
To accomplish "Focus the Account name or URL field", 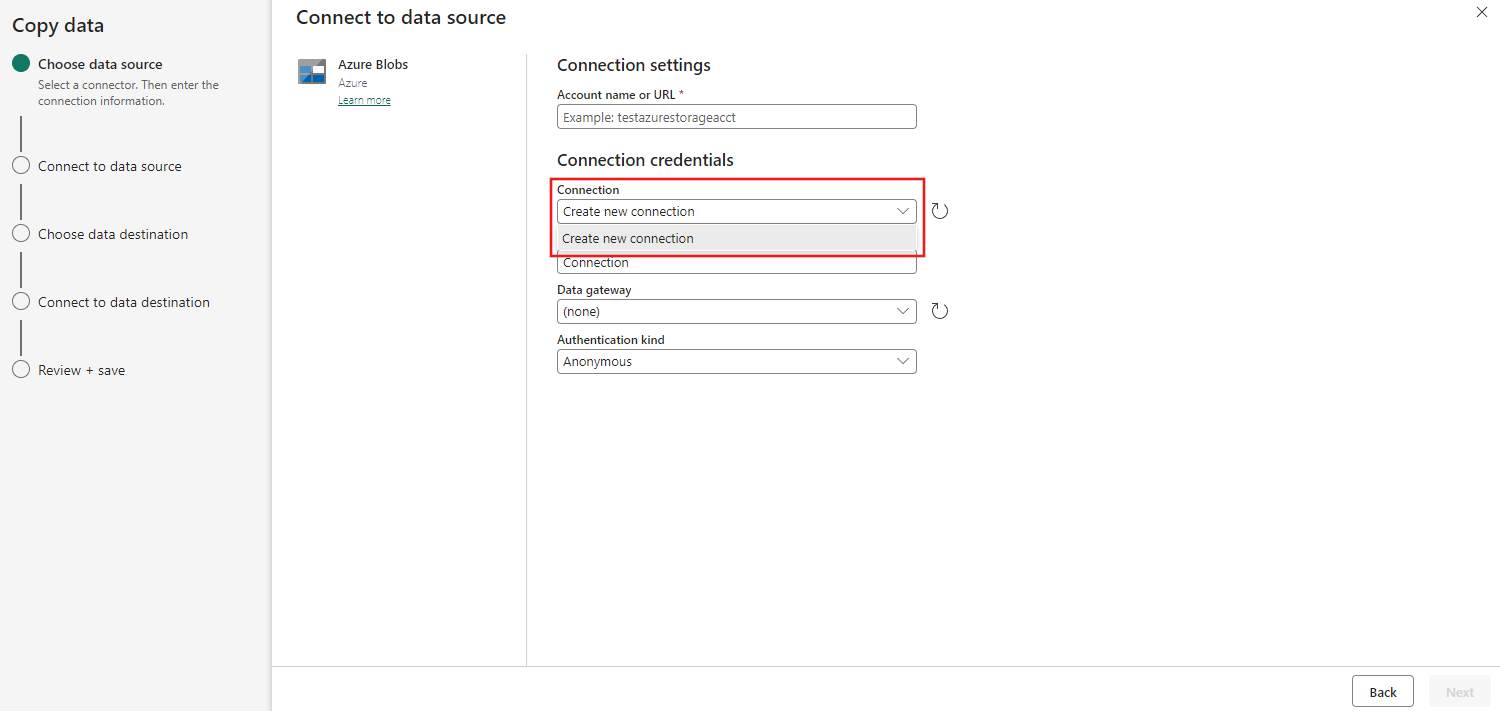I will point(736,117).
